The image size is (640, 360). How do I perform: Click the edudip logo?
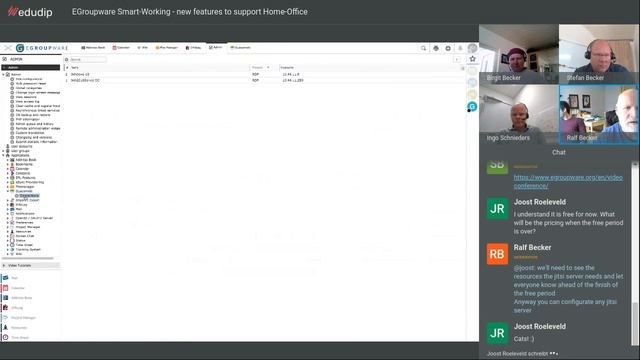(x=30, y=11)
